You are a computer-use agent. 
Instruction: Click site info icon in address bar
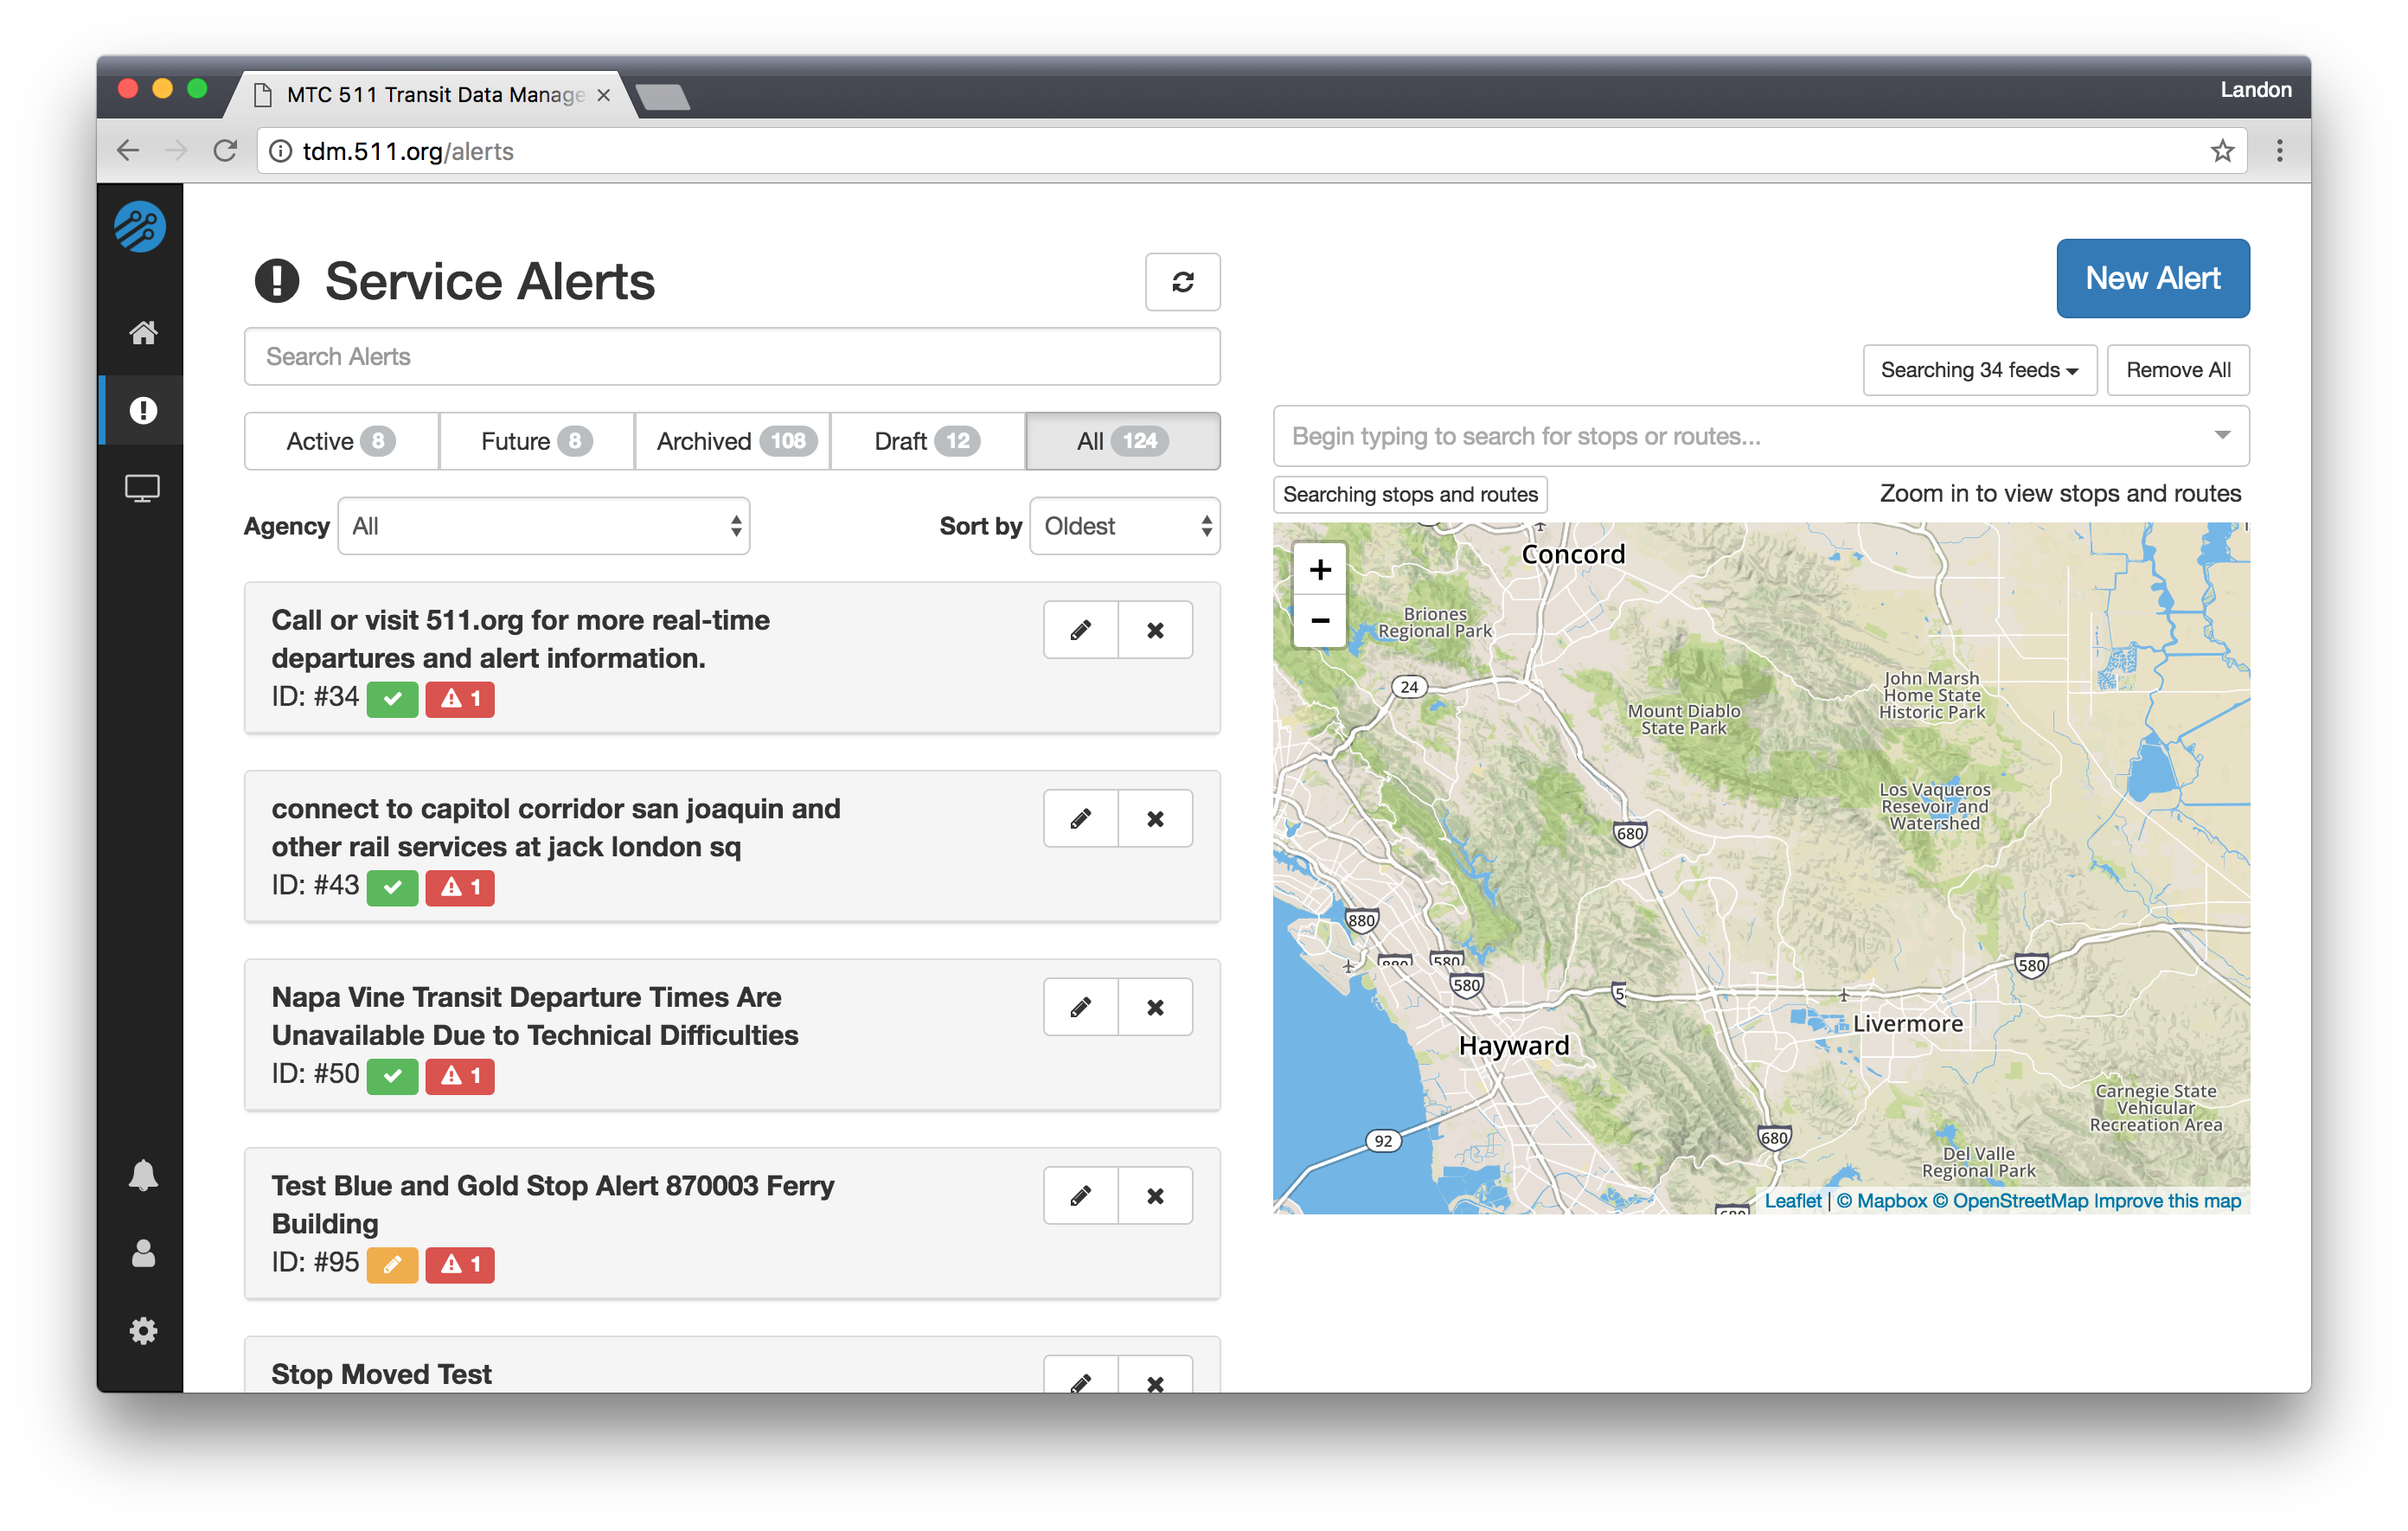click(282, 151)
